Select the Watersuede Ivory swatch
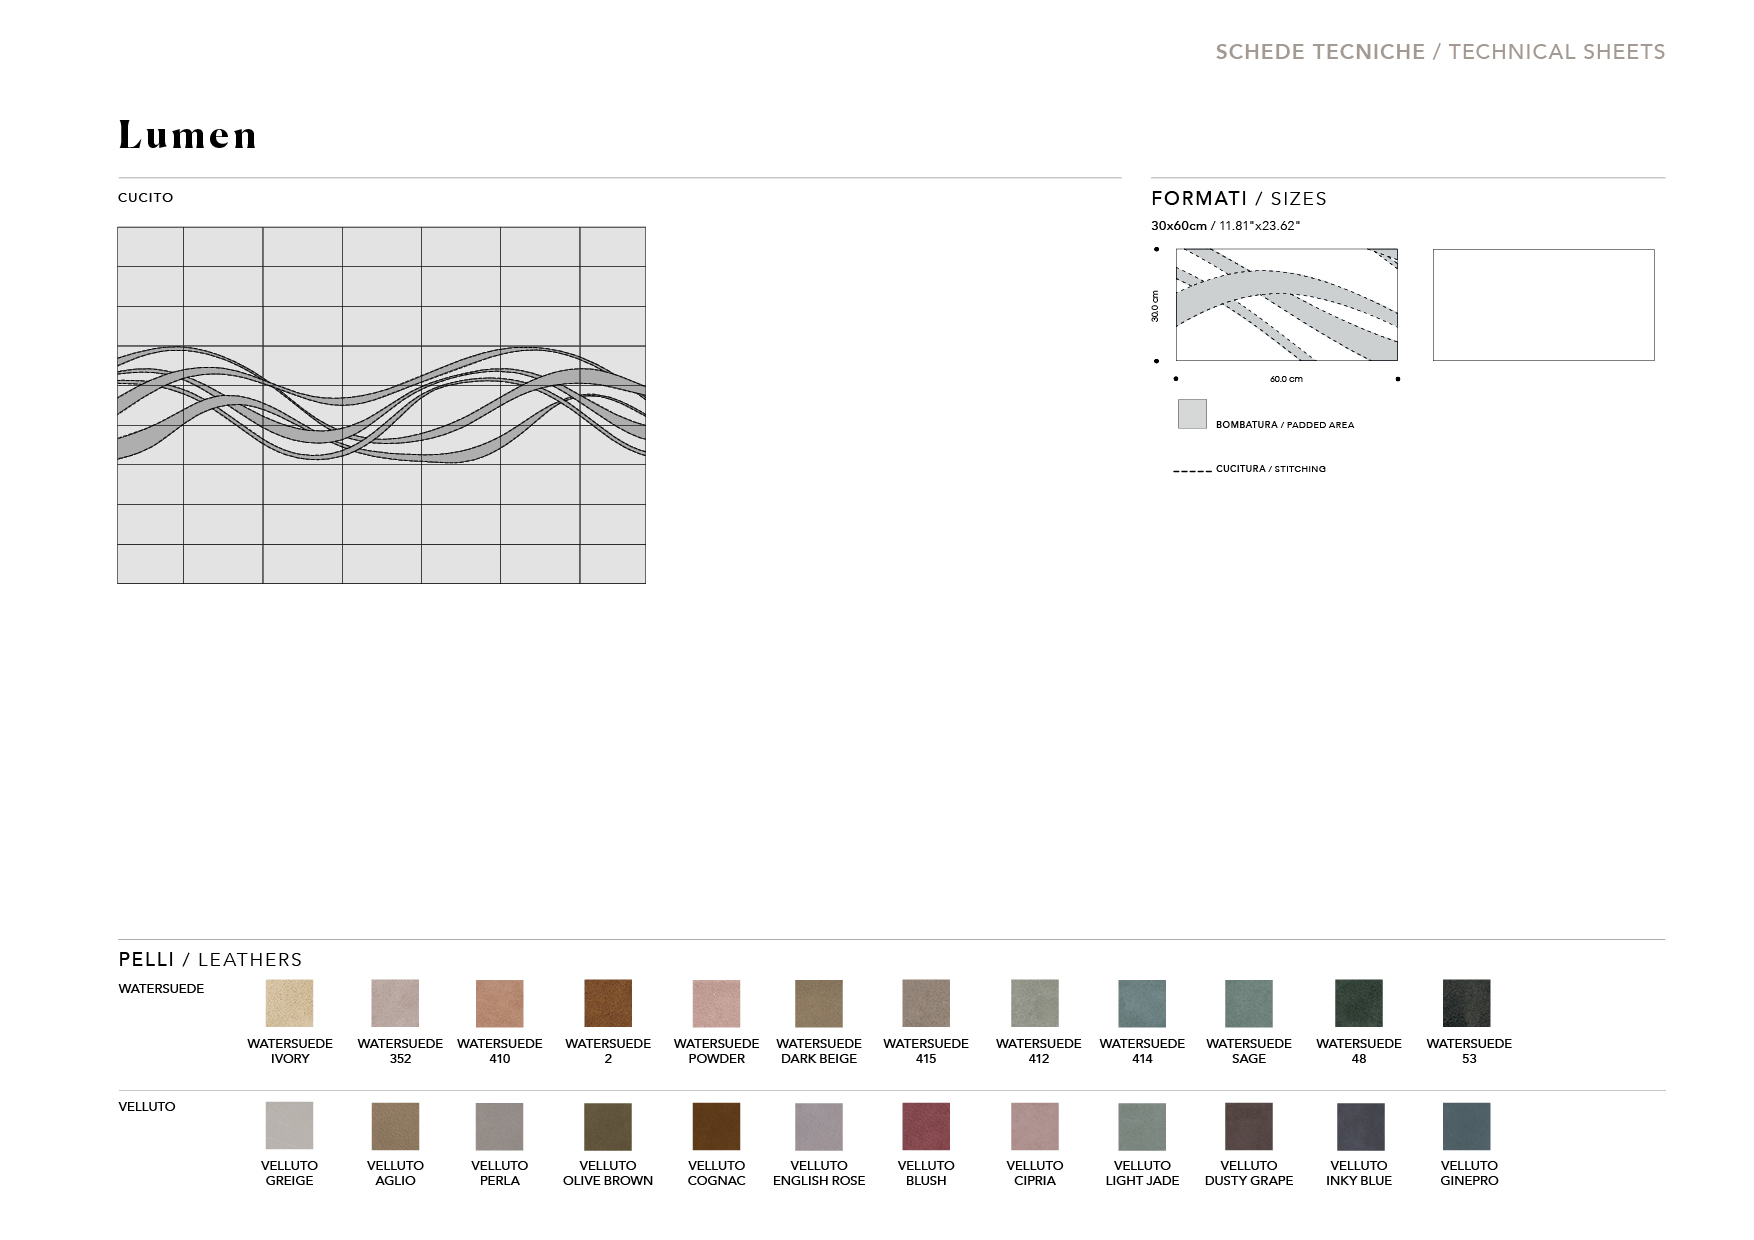This screenshot has height=1240, width=1754. [289, 1003]
